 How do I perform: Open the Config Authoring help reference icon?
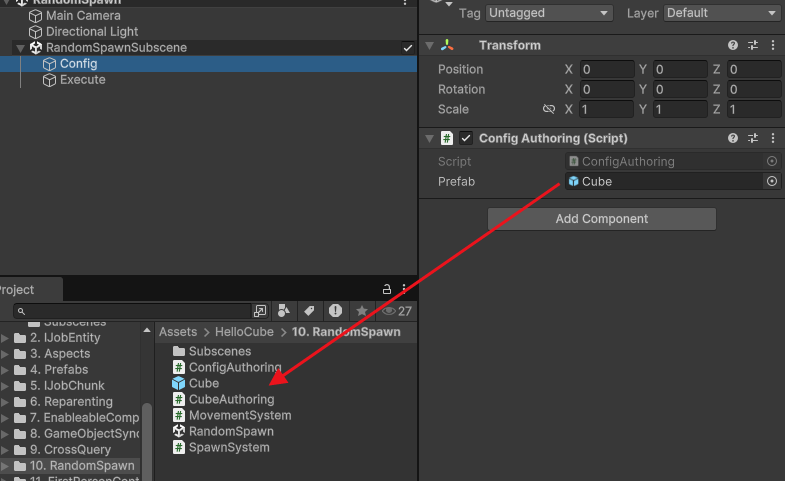pos(733,138)
